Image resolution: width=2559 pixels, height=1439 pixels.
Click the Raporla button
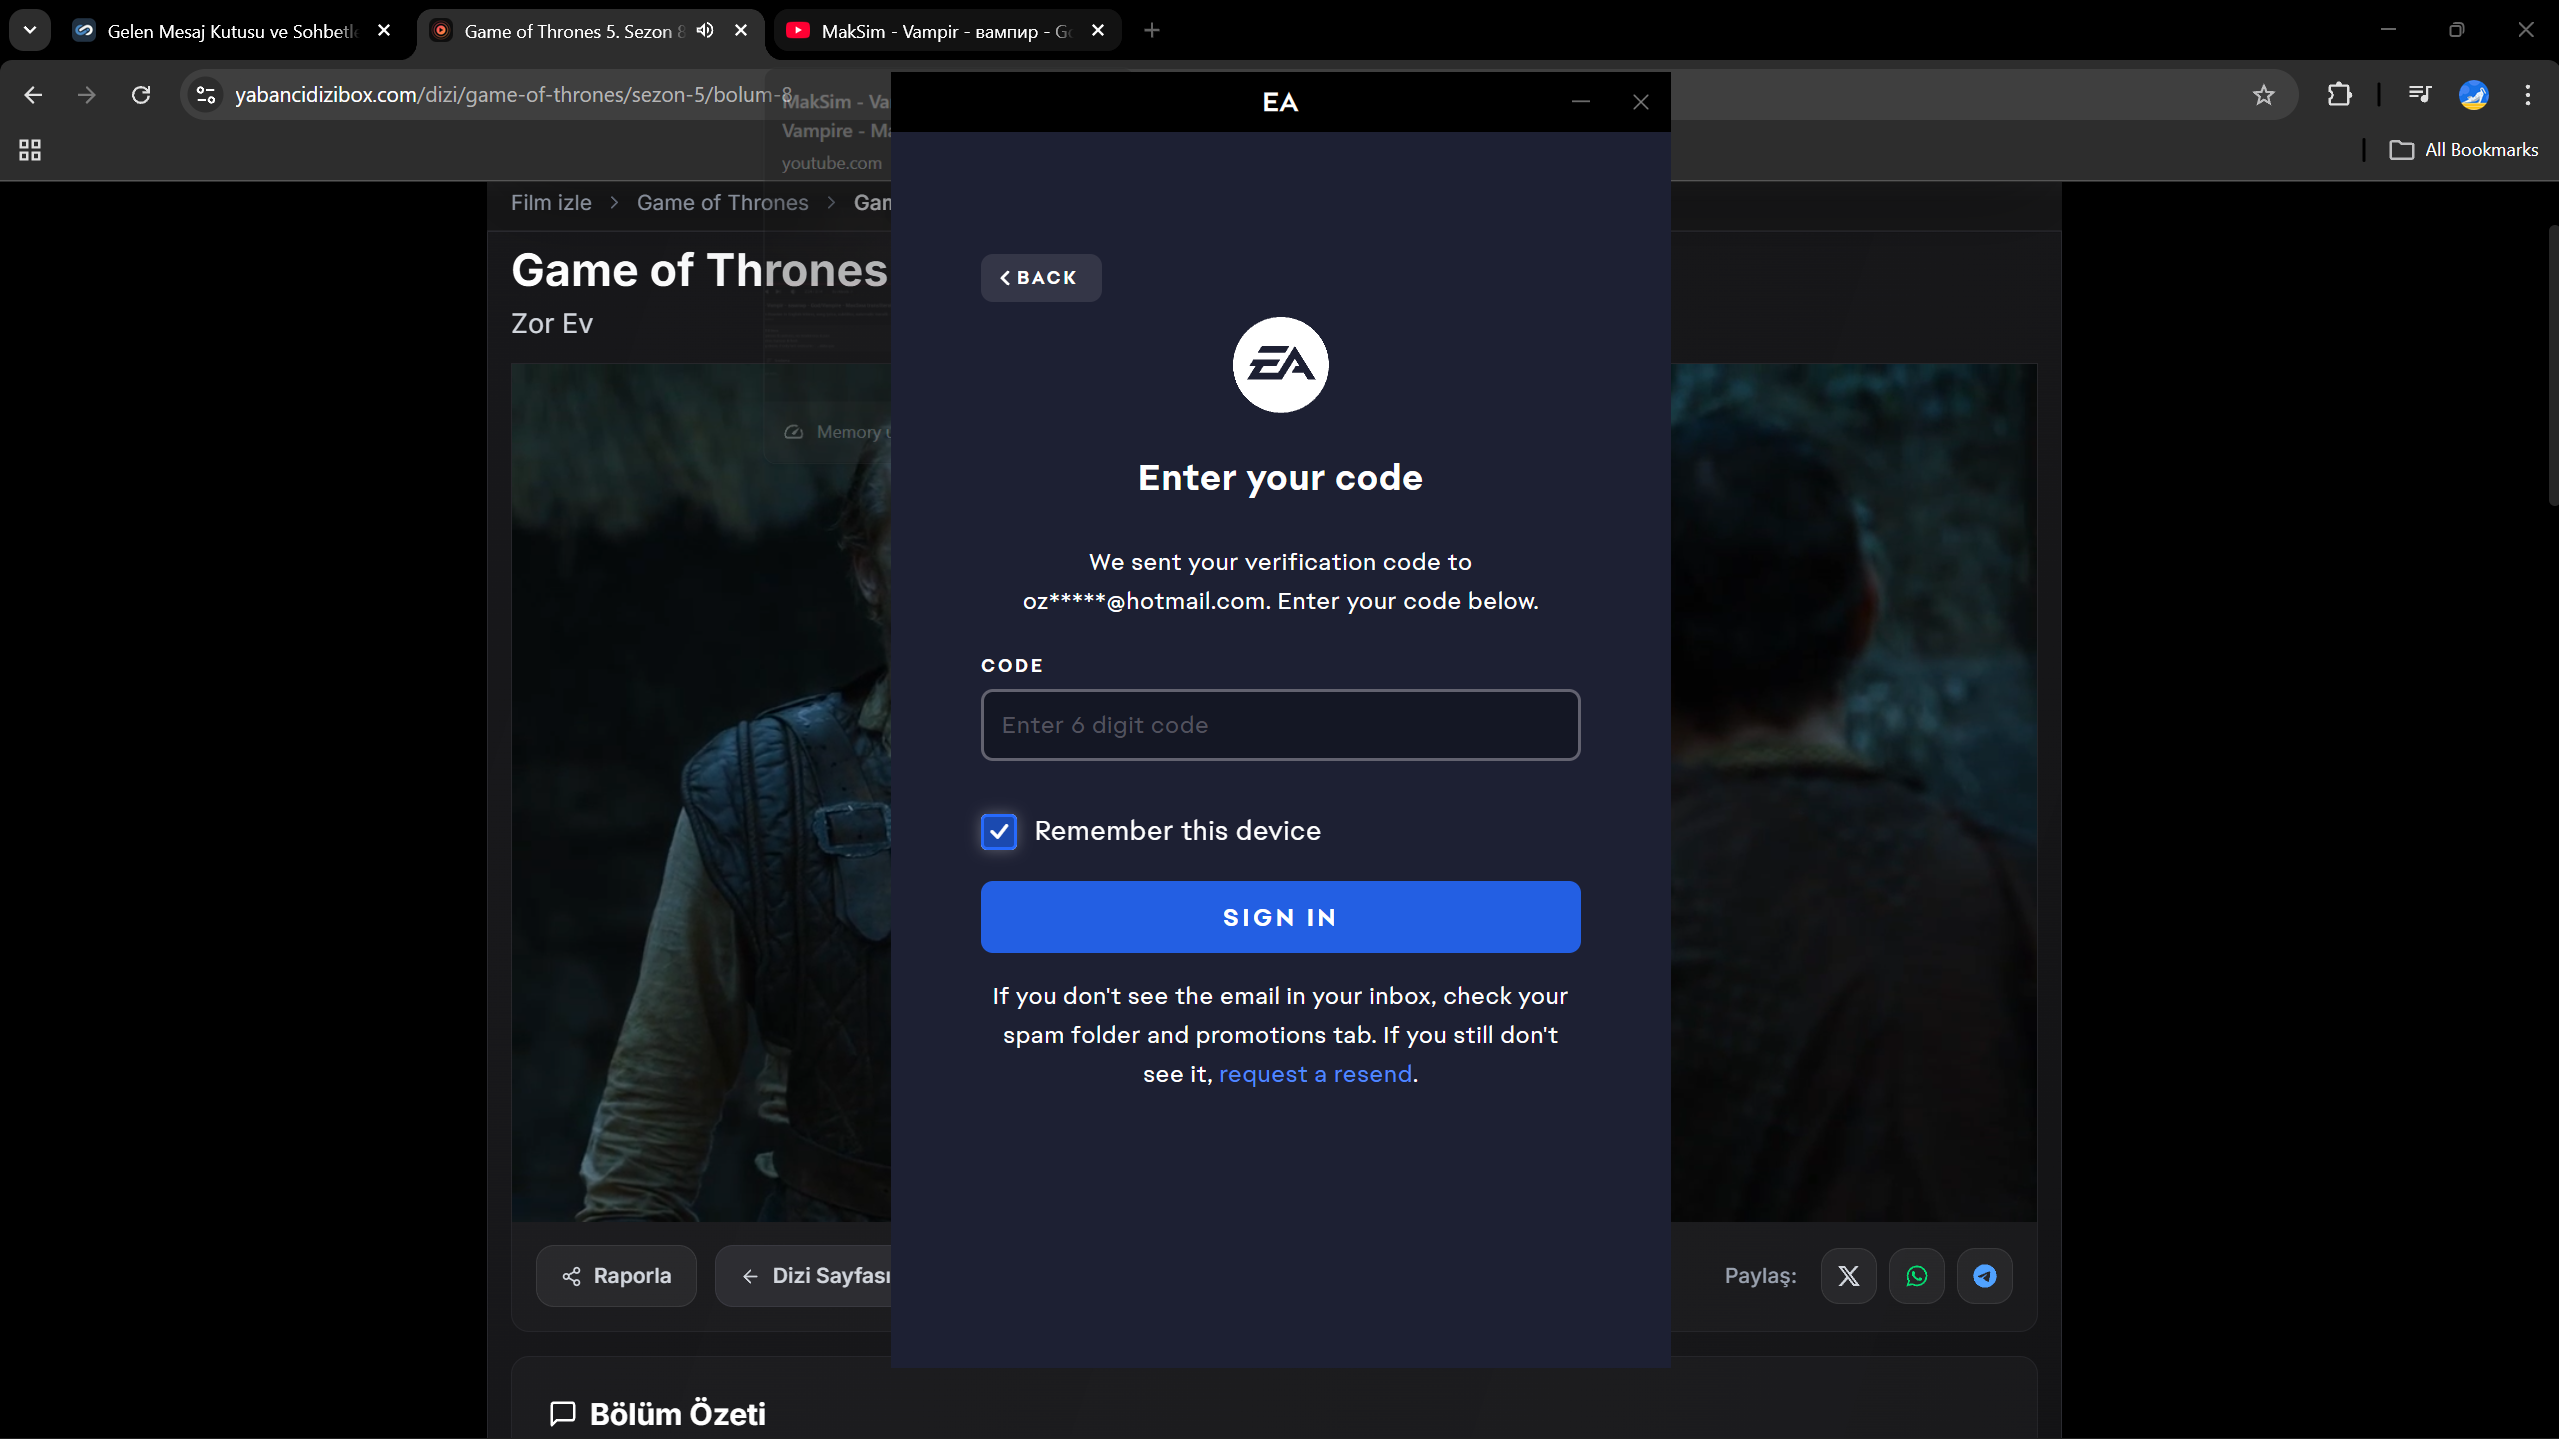coord(616,1276)
